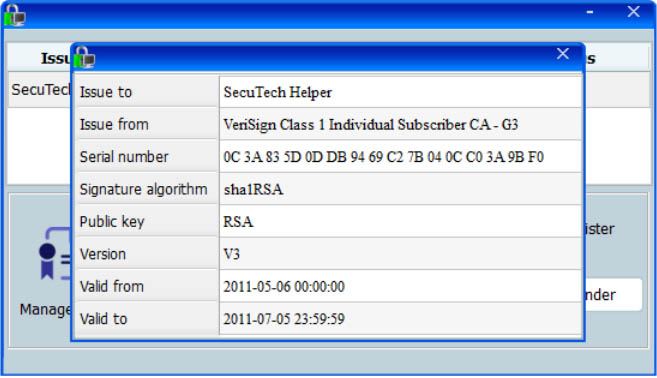Select the 'Version' label cell
Image resolution: width=657 pixels, height=378 pixels.
(x=146, y=254)
